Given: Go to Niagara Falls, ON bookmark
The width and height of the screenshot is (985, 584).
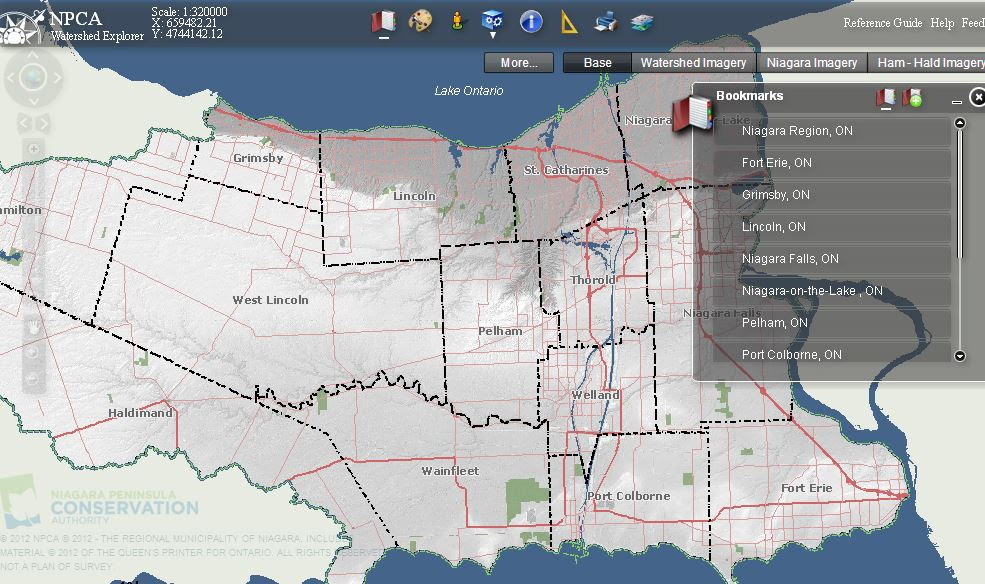Looking at the screenshot, I should 832,259.
